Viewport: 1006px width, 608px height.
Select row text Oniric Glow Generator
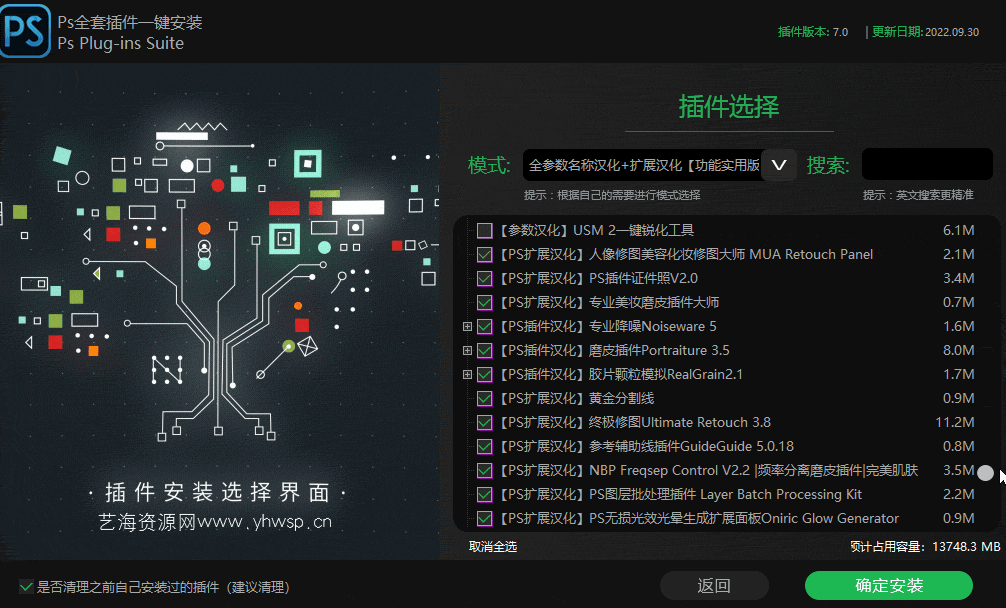coord(699,518)
